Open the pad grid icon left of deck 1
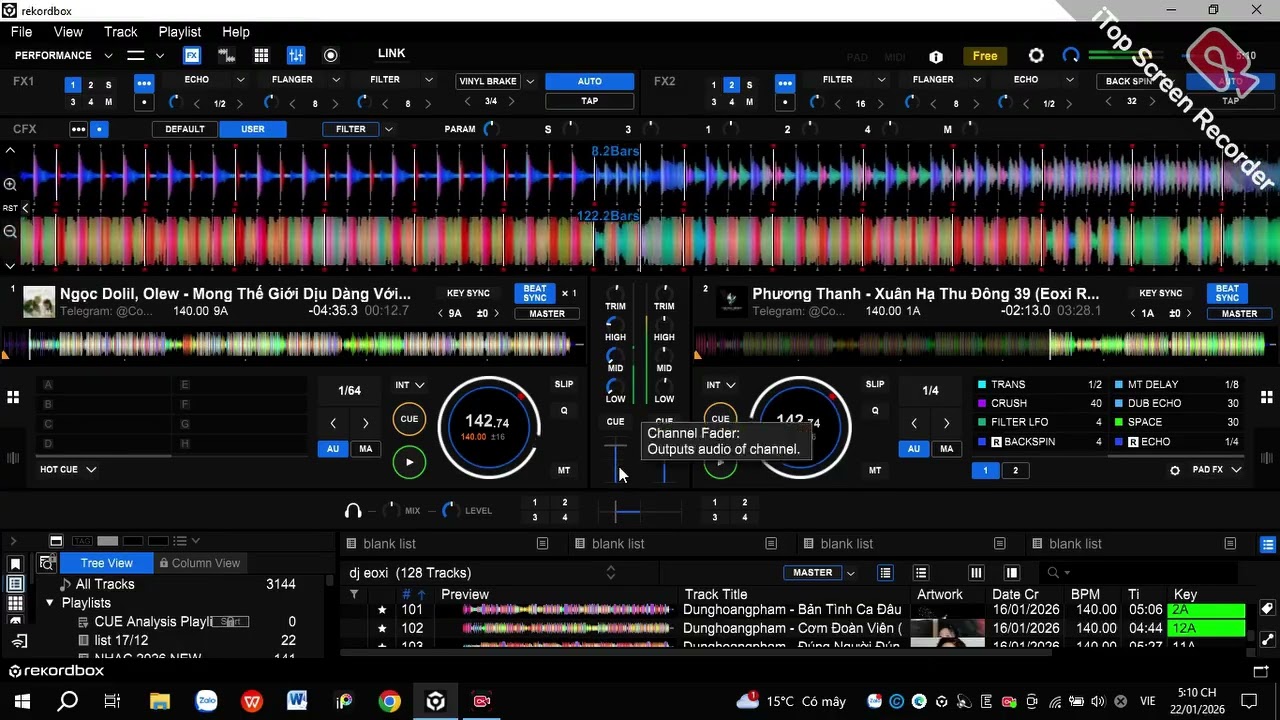Viewport: 1280px width, 720px height. [13, 397]
